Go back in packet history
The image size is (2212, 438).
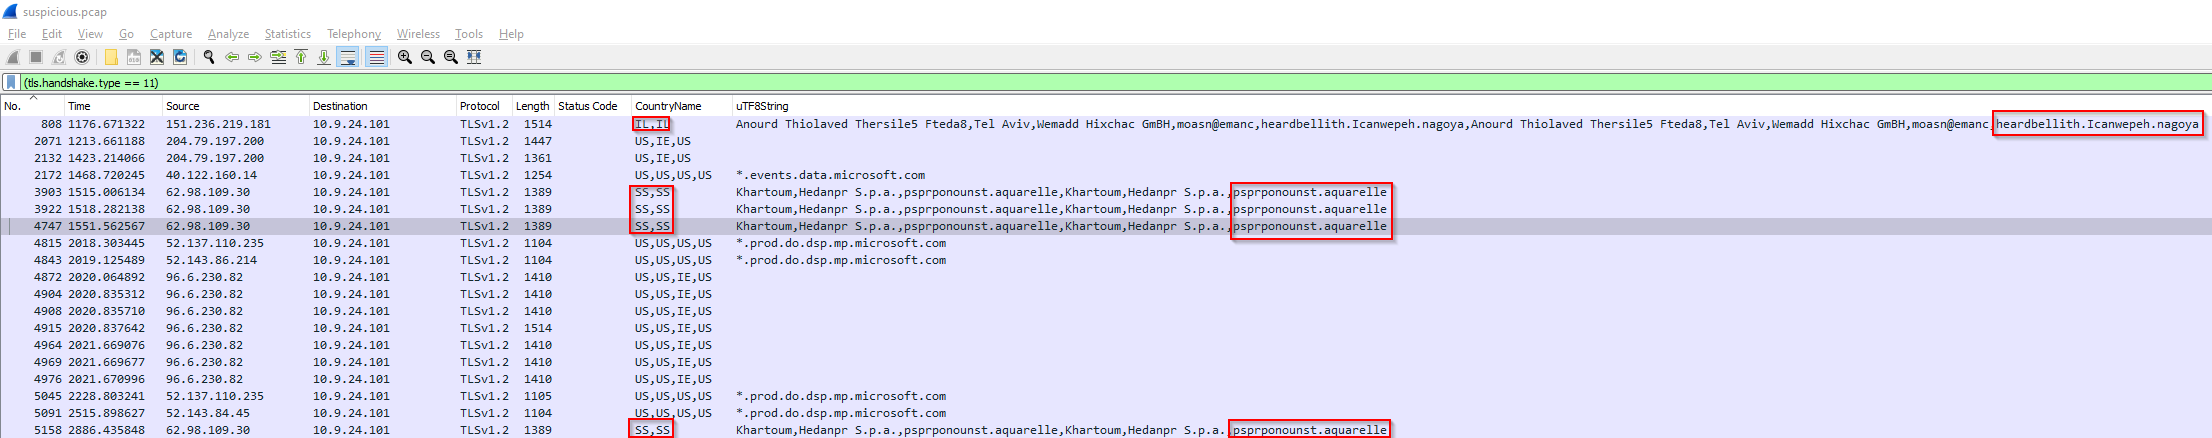click(x=232, y=57)
